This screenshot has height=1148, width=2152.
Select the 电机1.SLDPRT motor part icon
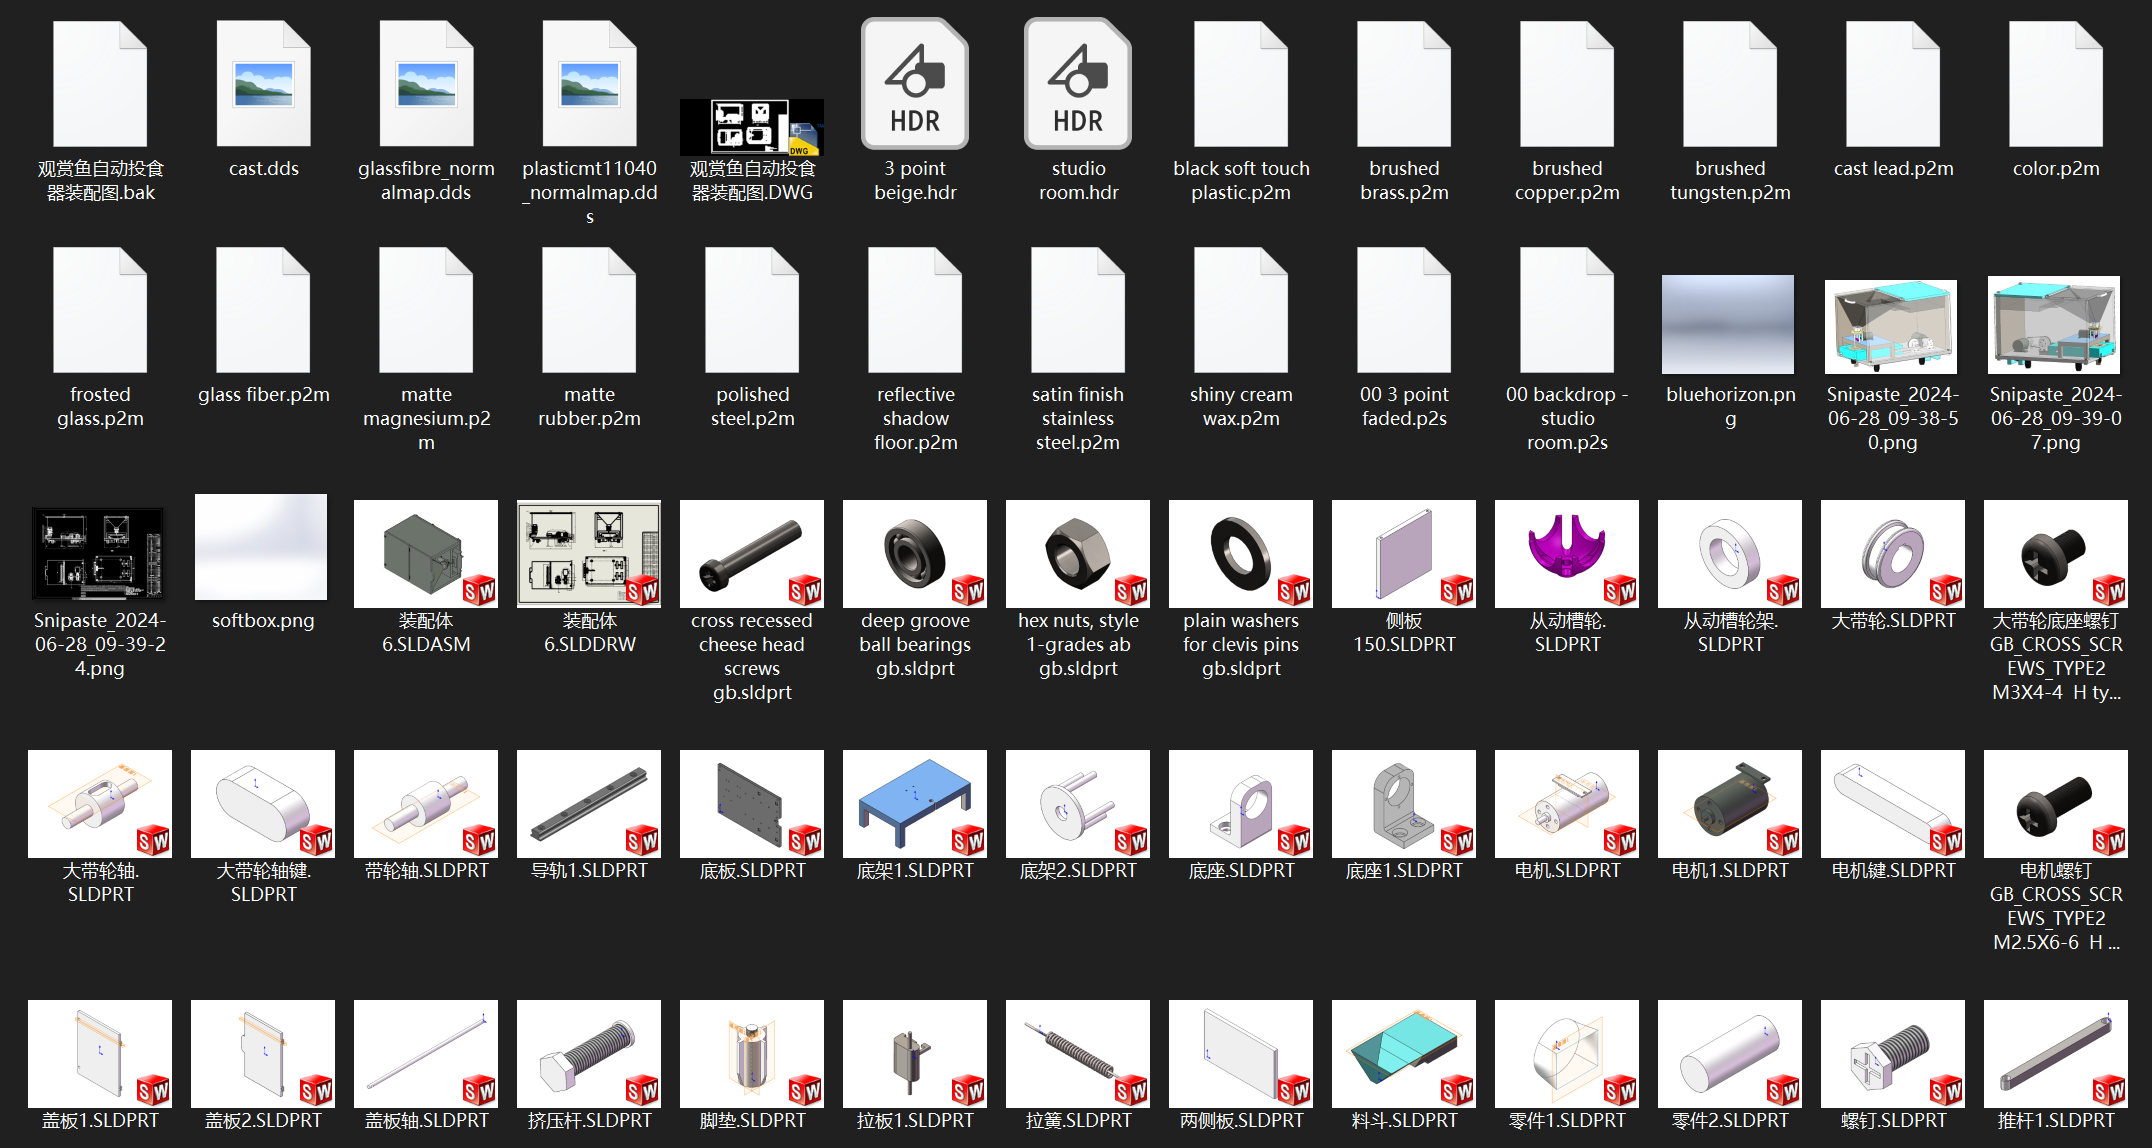click(x=1729, y=804)
